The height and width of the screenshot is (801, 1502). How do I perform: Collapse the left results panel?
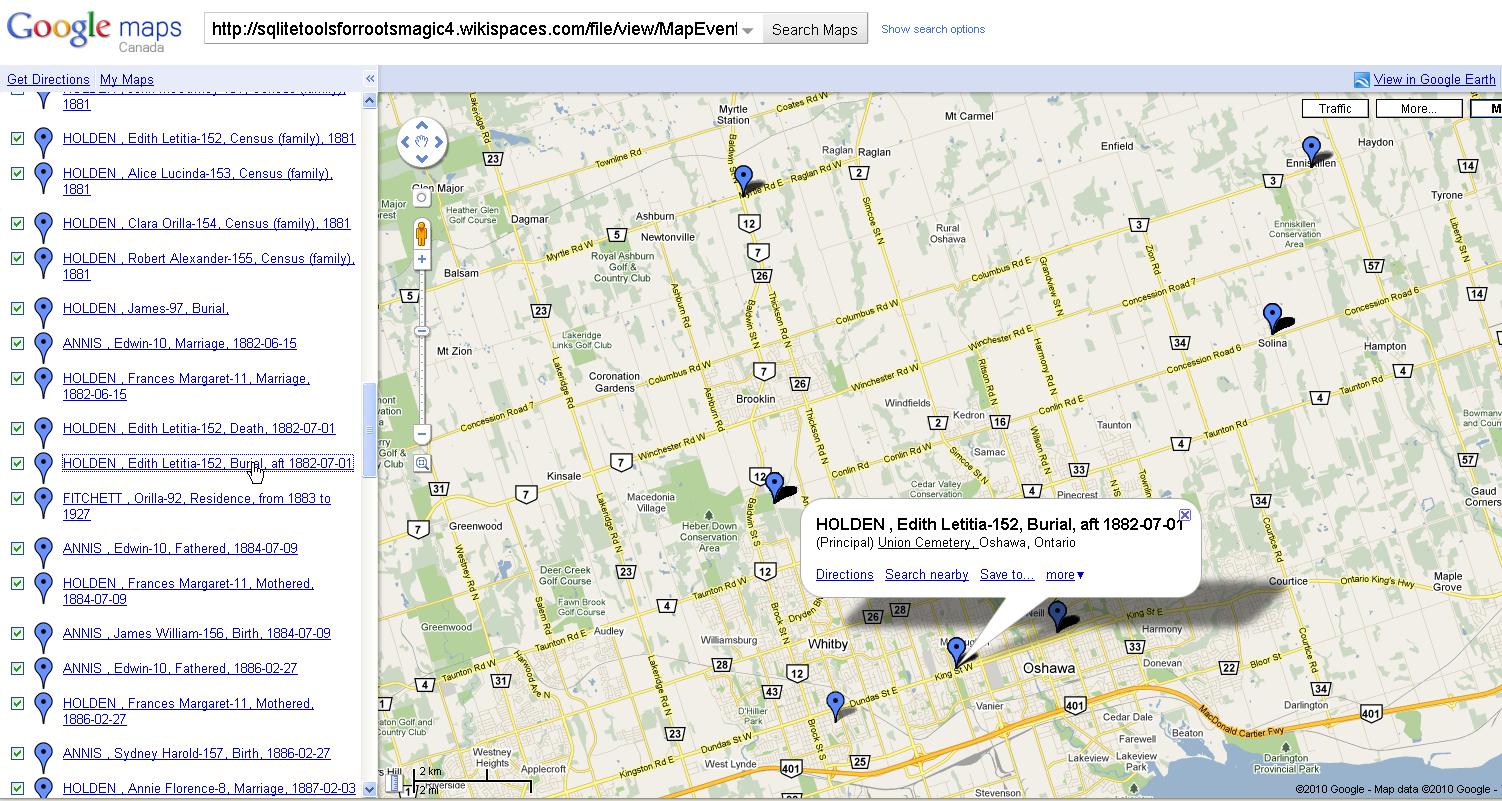pyautogui.click(x=369, y=79)
